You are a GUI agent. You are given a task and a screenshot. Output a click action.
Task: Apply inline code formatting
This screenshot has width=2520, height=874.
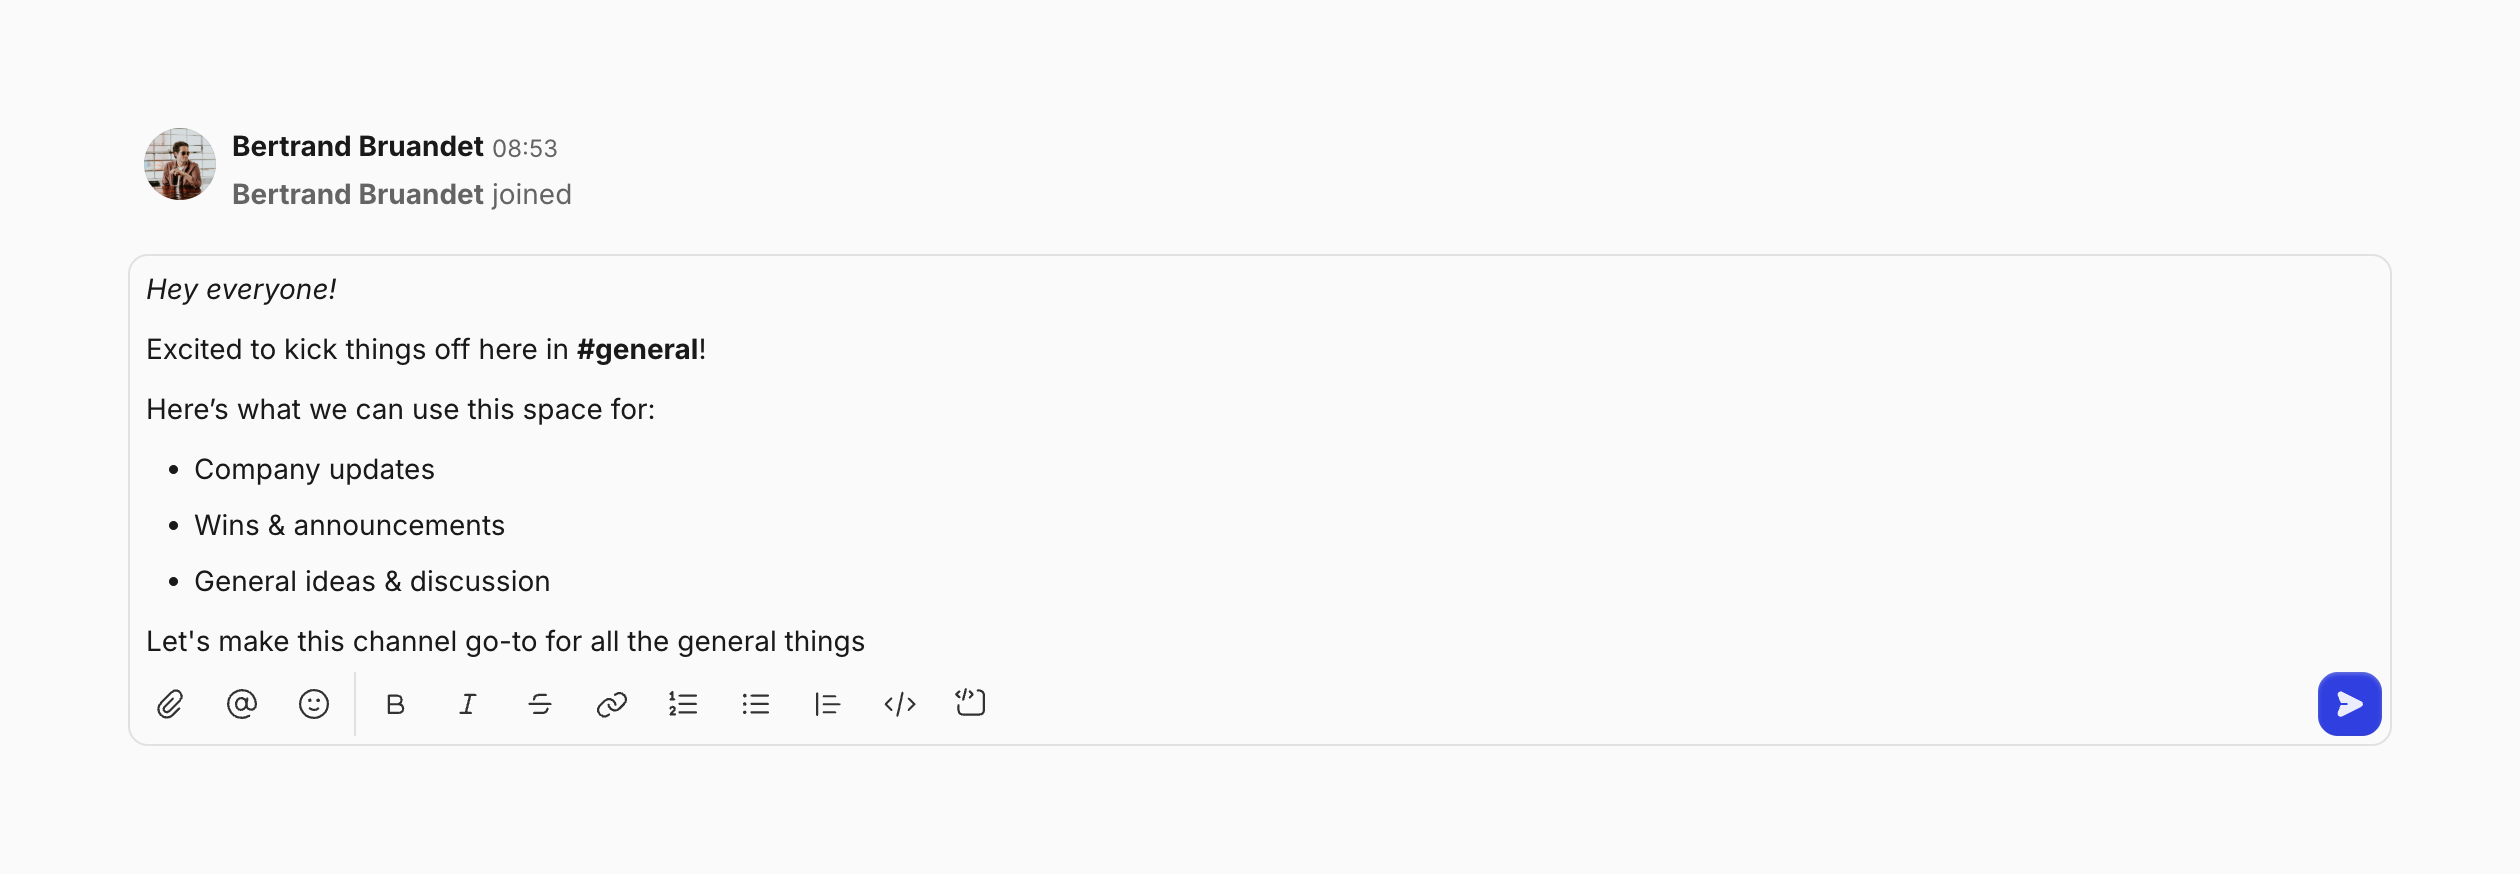[x=900, y=705]
